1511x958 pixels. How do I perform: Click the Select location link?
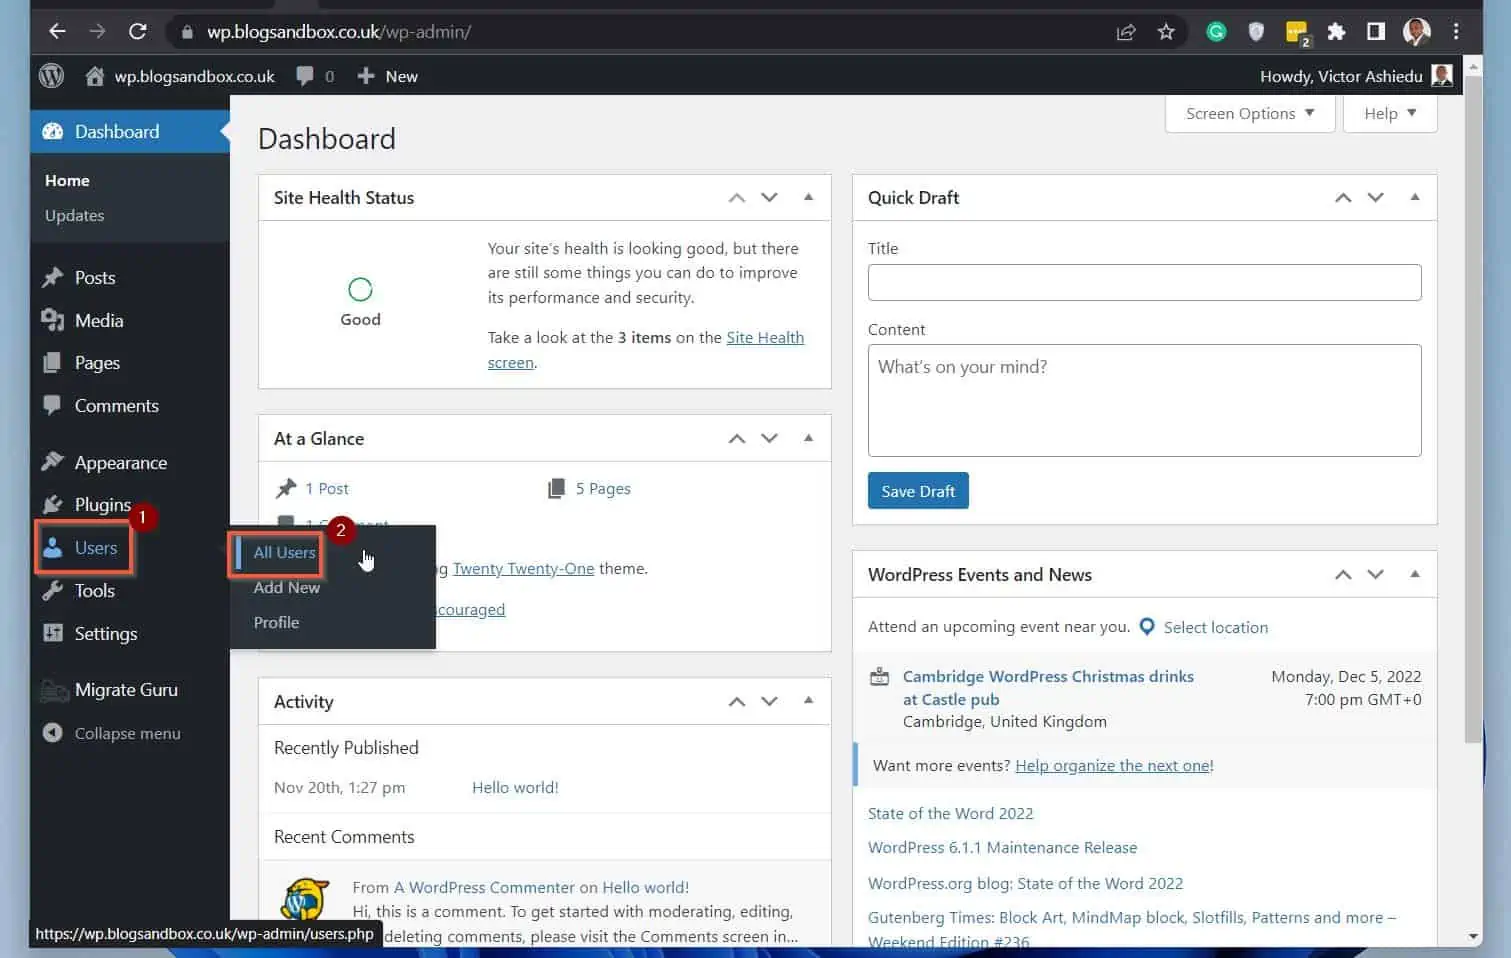pyautogui.click(x=1215, y=627)
